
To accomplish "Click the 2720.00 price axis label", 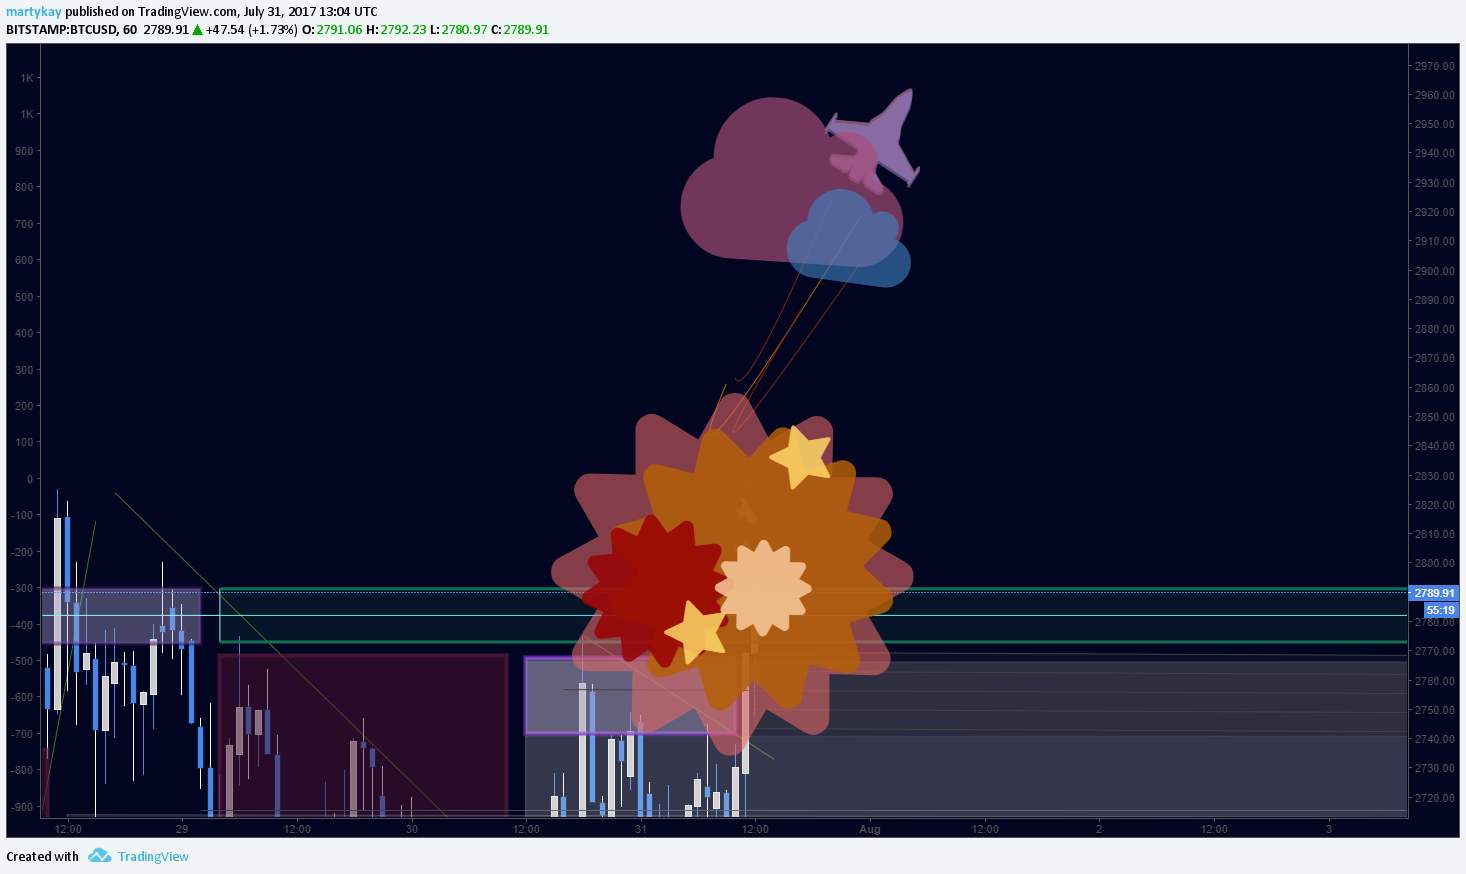I will (x=1434, y=798).
